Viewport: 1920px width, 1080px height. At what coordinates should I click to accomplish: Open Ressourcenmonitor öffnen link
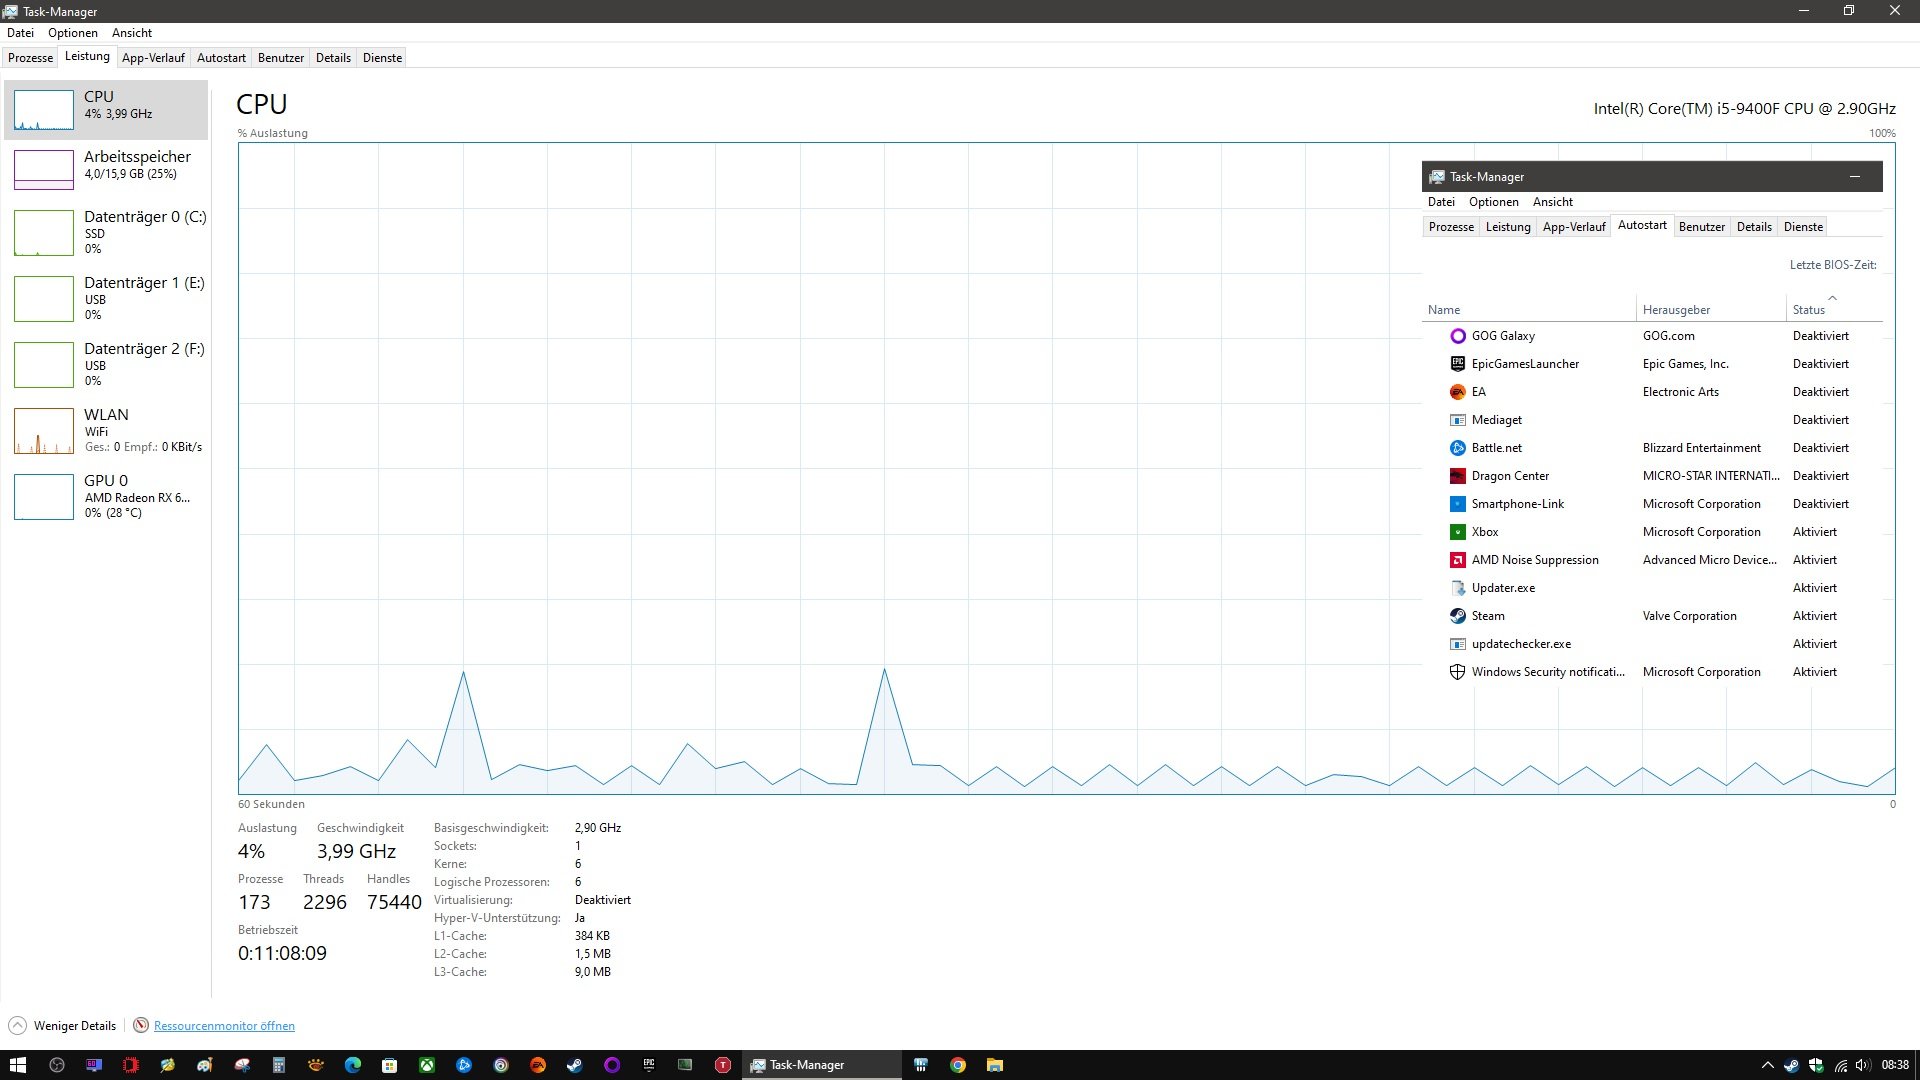click(x=224, y=1026)
